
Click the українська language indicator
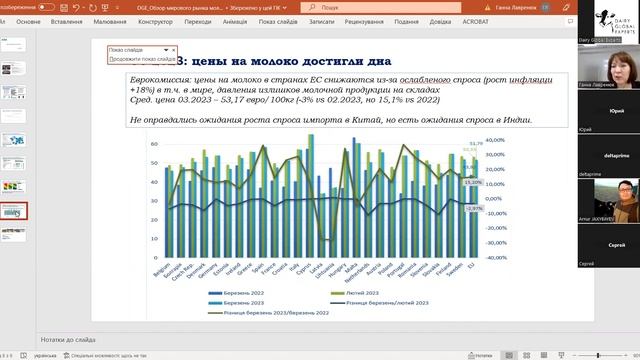pyautogui.click(x=45, y=356)
